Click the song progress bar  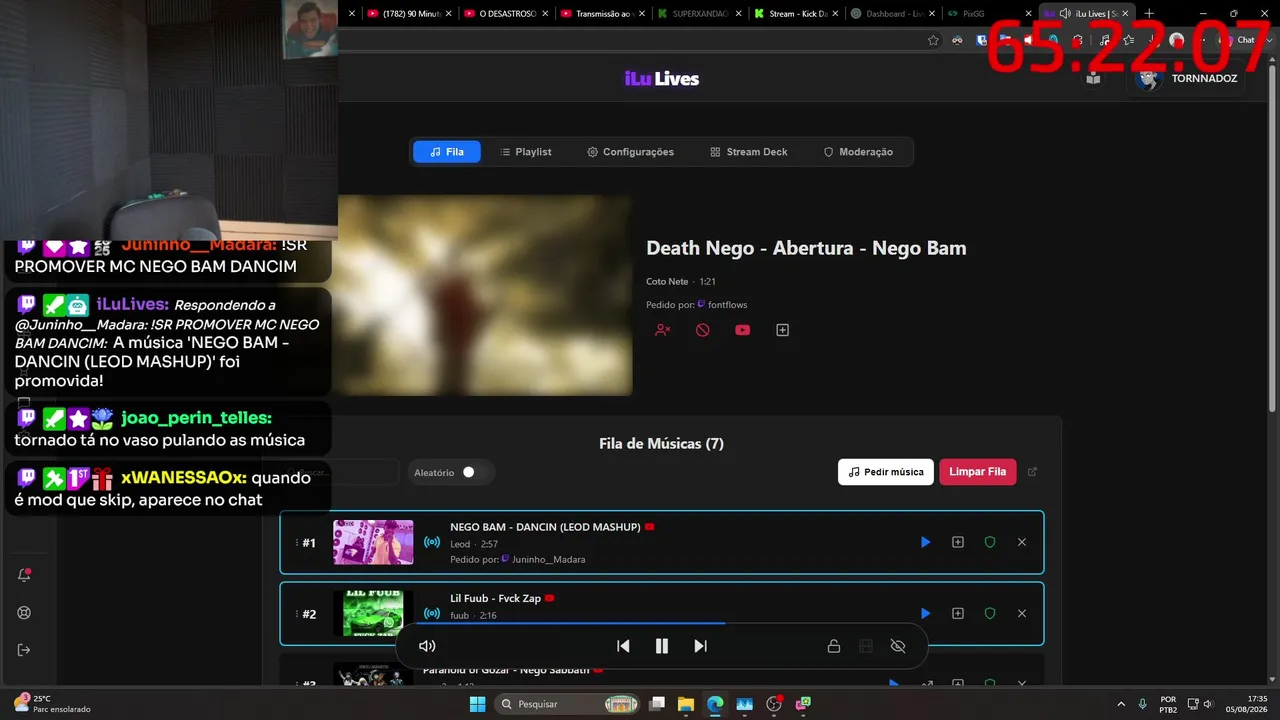click(662, 623)
